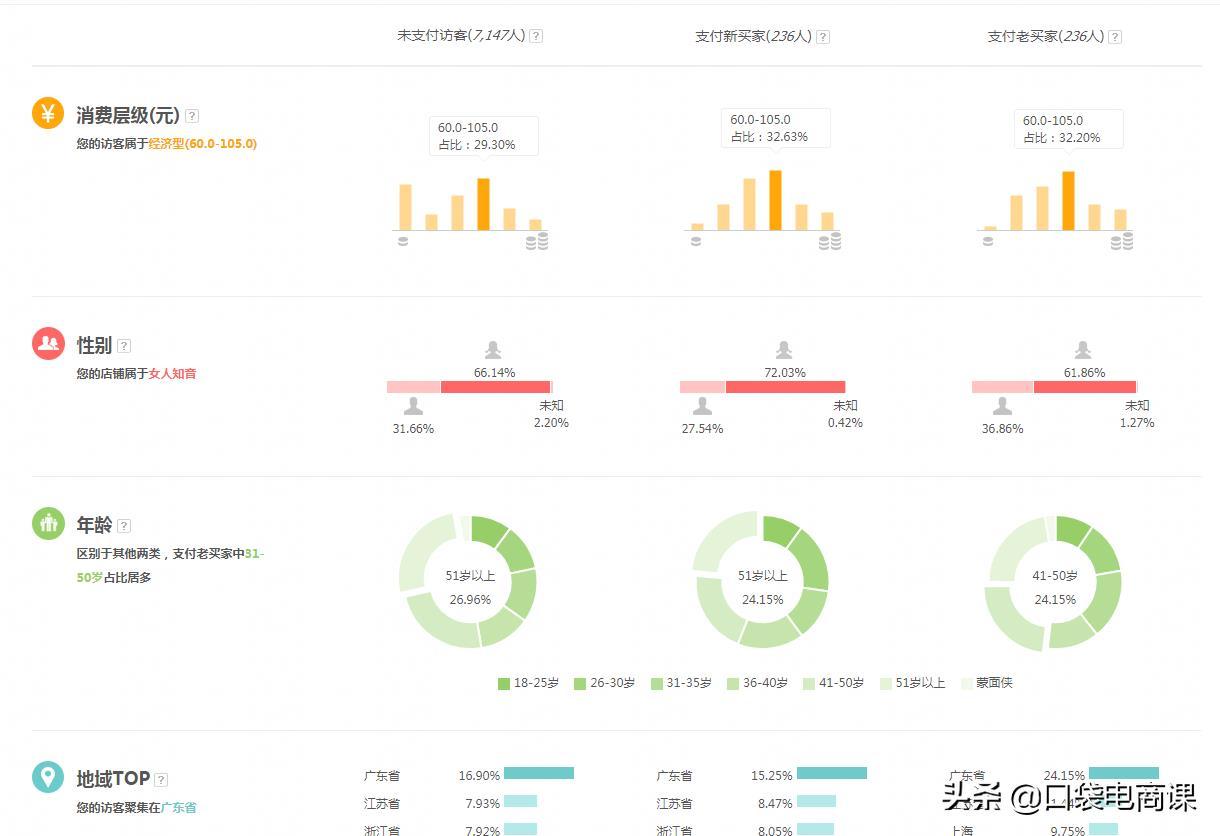Screen dimensions: 1220x836
Task: Open help icon beside 未支付访客 header
Action: point(536,36)
